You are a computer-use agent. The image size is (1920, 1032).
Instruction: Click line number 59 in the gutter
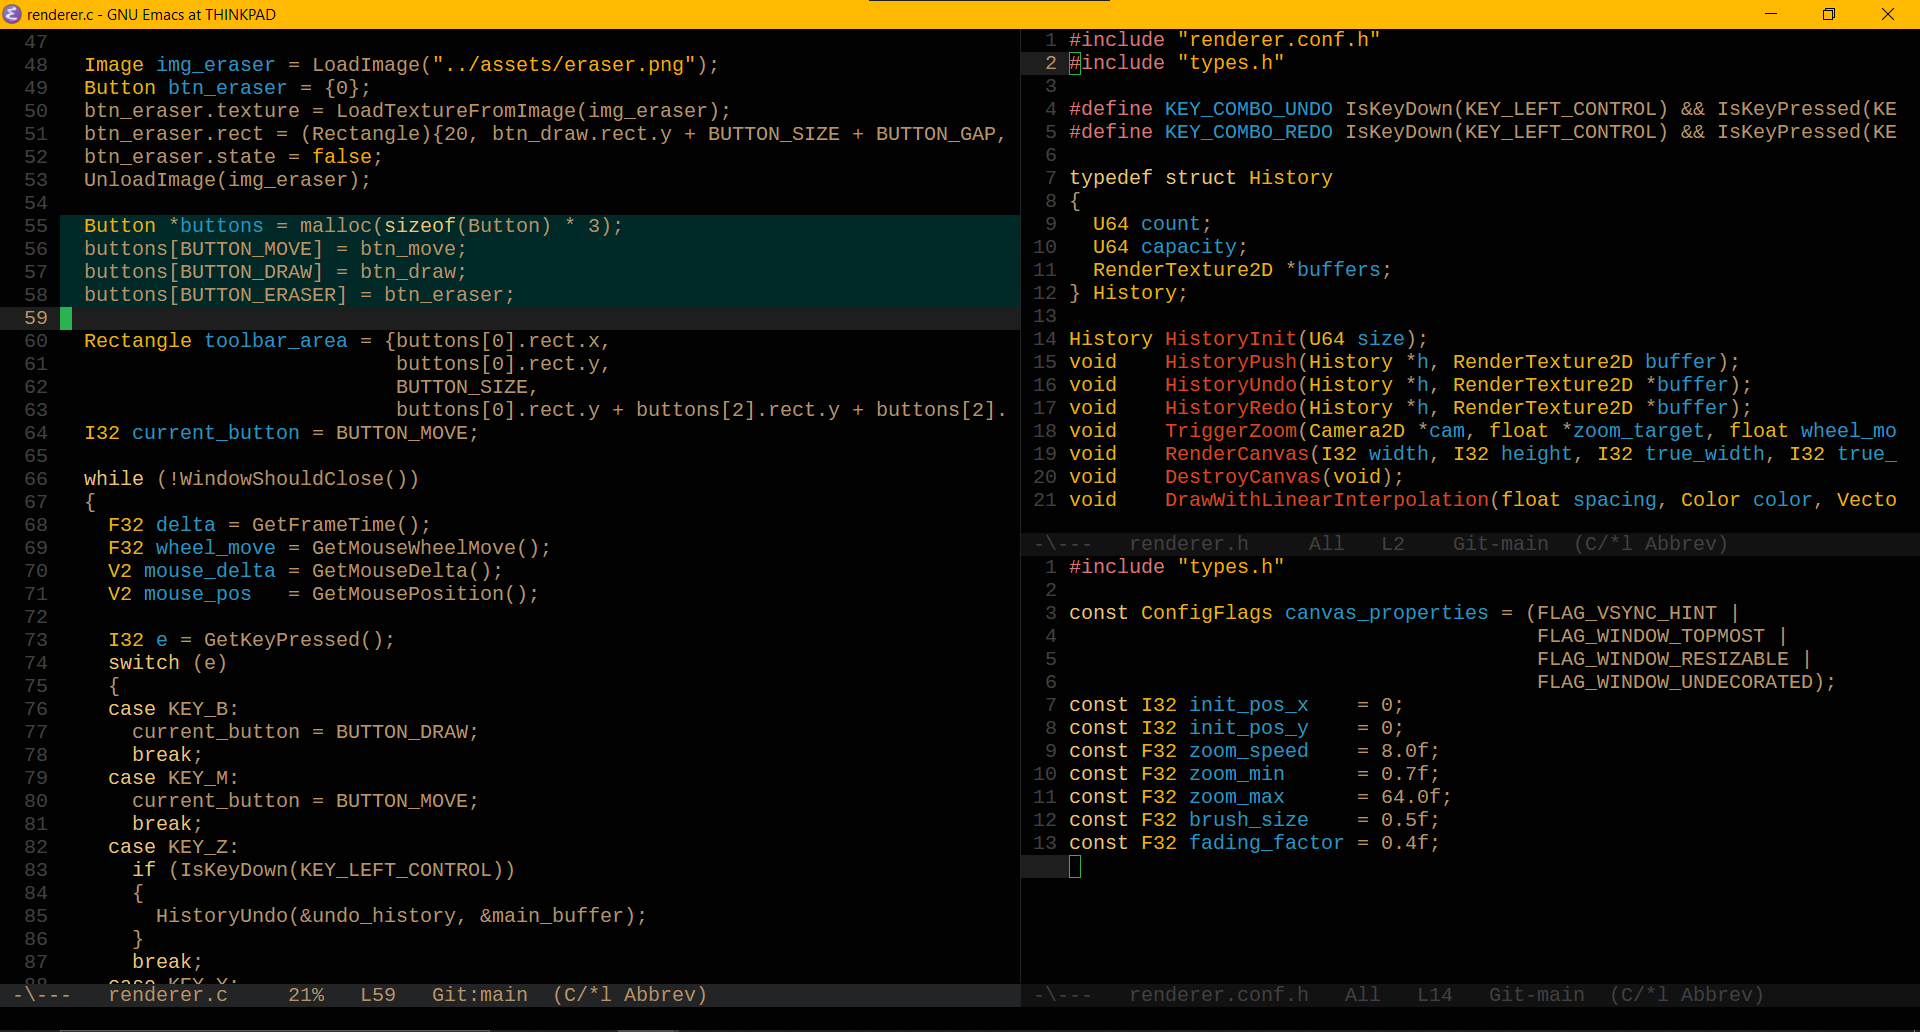[x=36, y=318]
